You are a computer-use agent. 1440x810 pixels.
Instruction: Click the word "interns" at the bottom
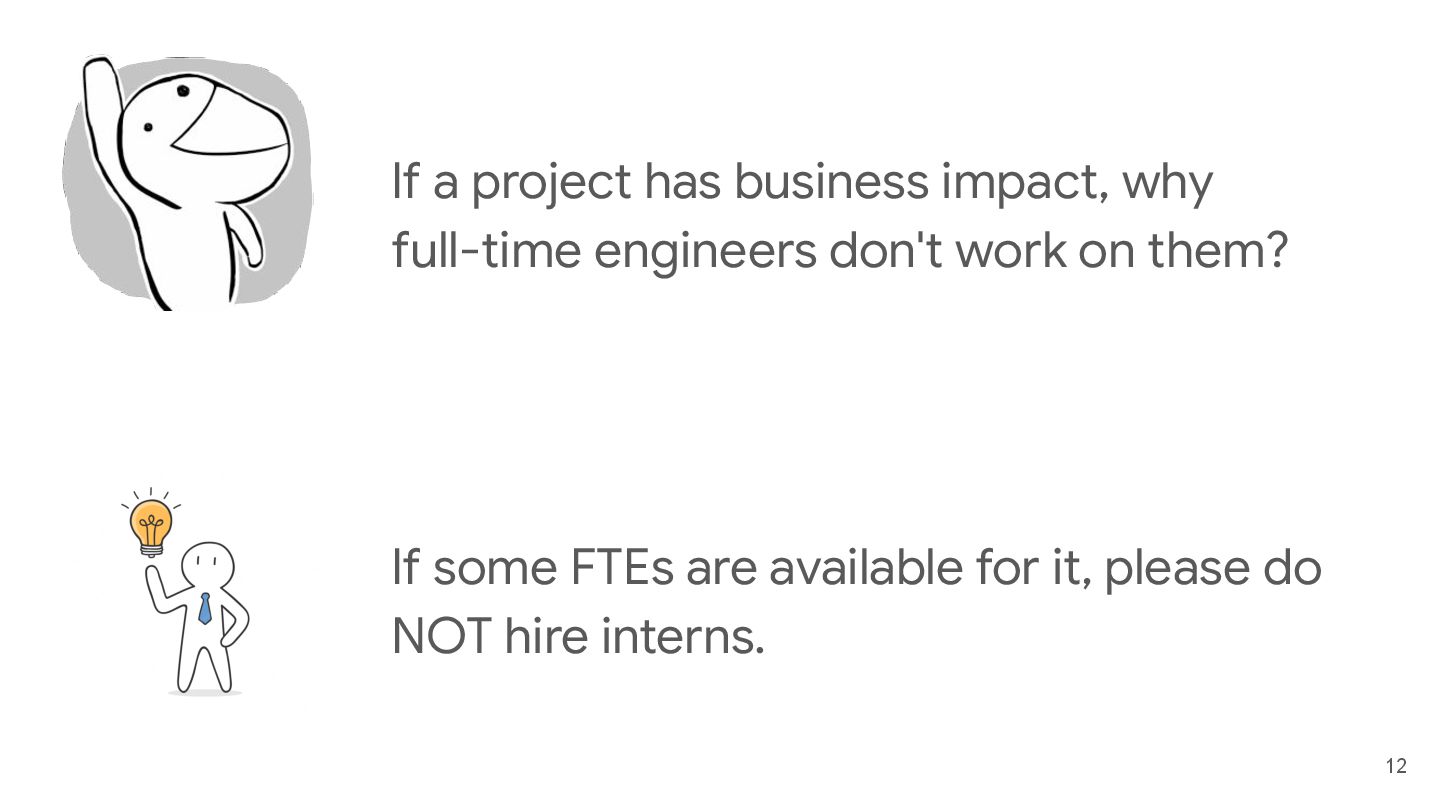683,637
